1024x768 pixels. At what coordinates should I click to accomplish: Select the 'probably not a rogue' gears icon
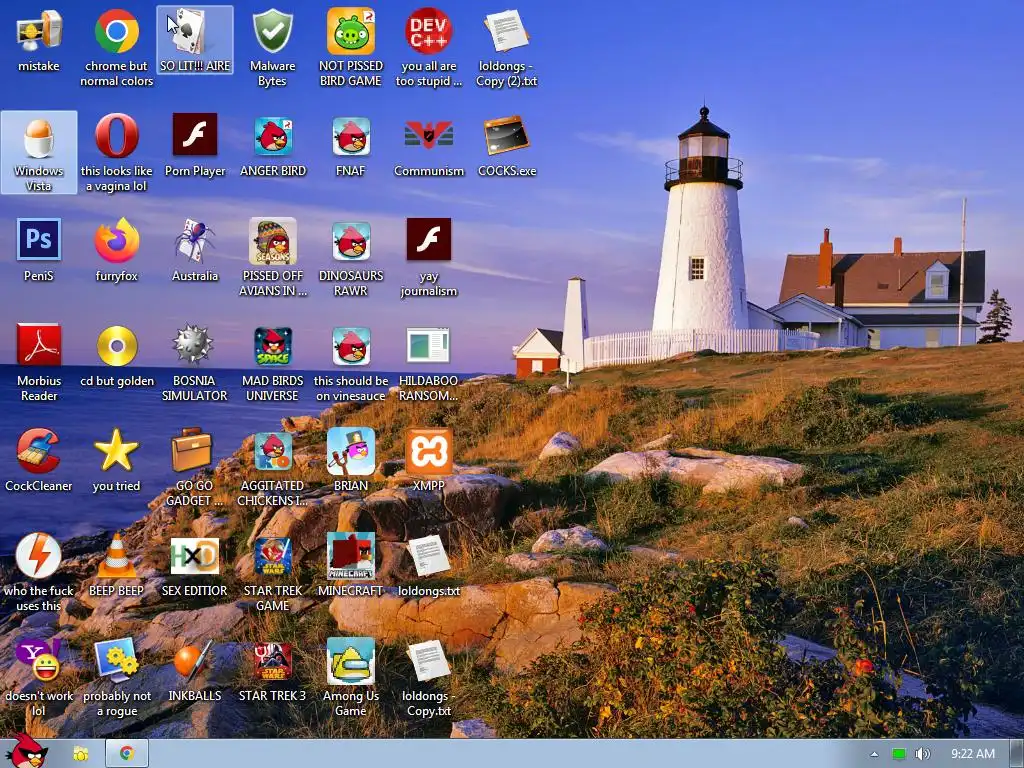click(x=116, y=678)
